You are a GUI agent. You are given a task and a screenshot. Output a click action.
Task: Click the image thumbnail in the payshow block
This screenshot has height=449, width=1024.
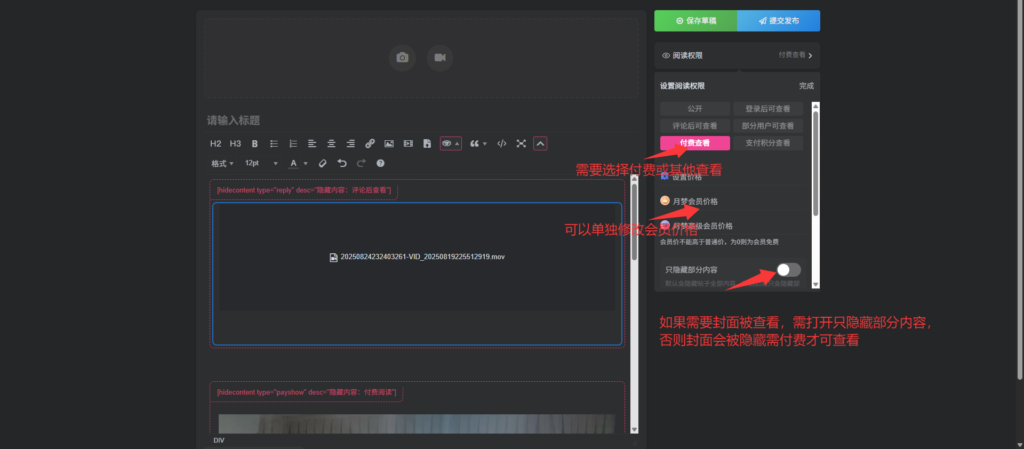(x=416, y=424)
